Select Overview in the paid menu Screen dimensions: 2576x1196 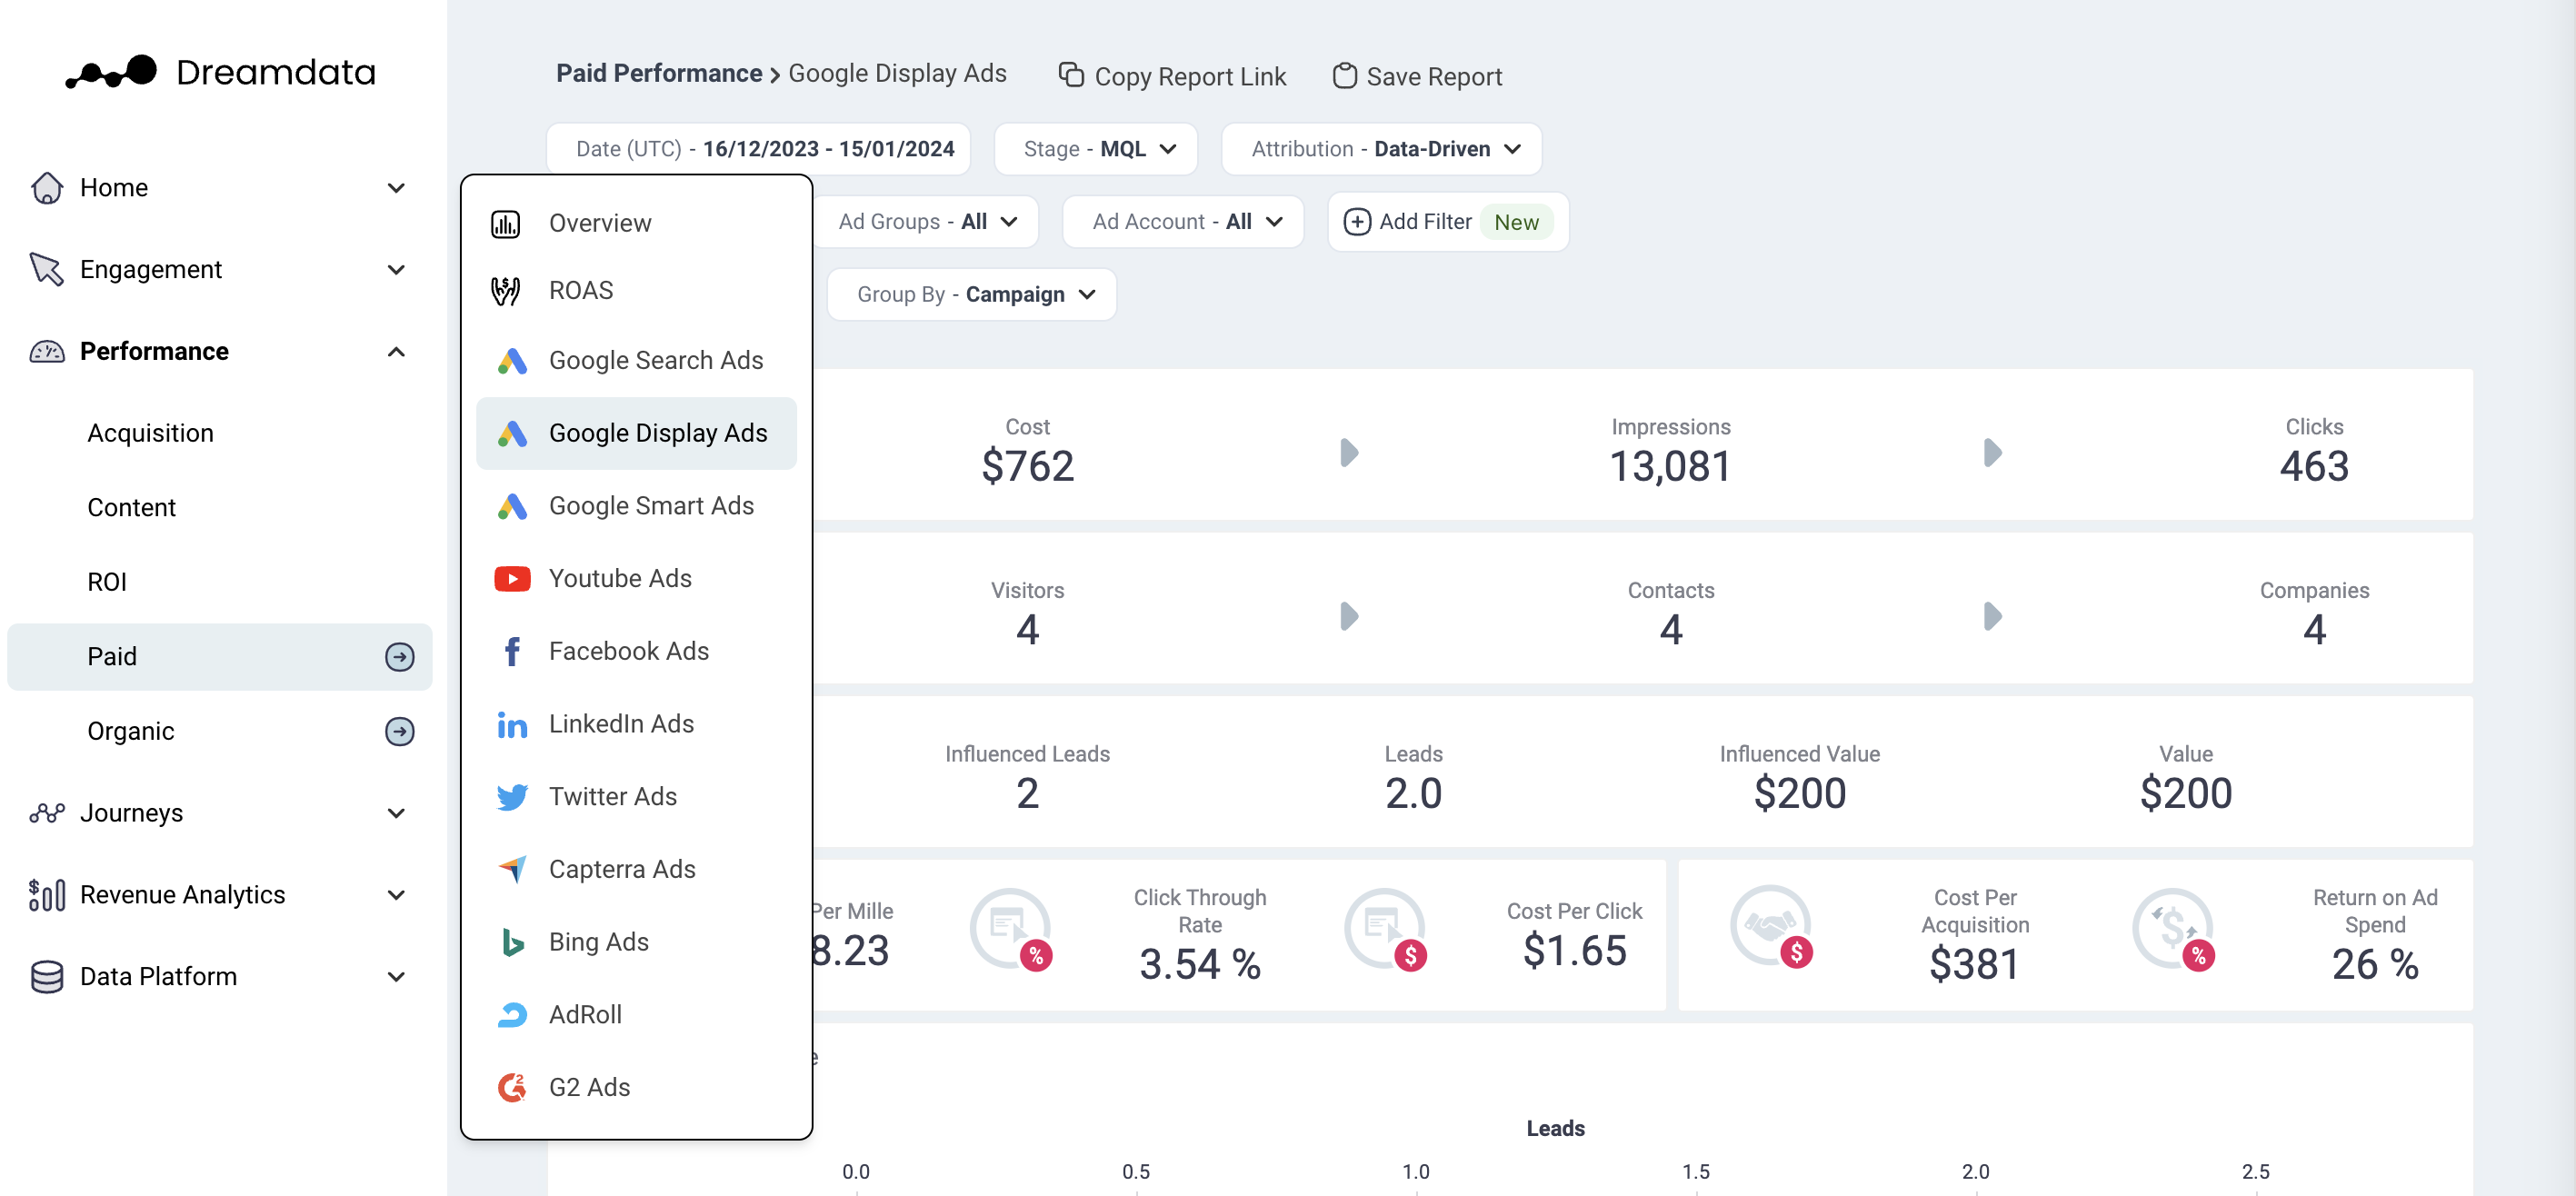636,224
